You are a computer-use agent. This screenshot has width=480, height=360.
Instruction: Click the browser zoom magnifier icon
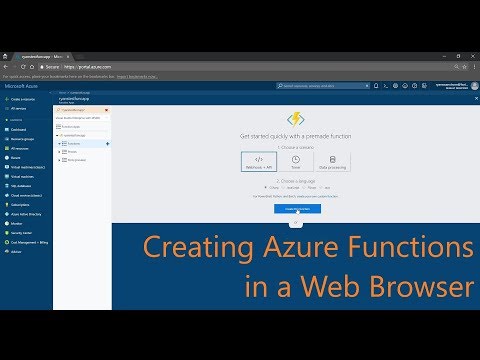[x=456, y=67]
